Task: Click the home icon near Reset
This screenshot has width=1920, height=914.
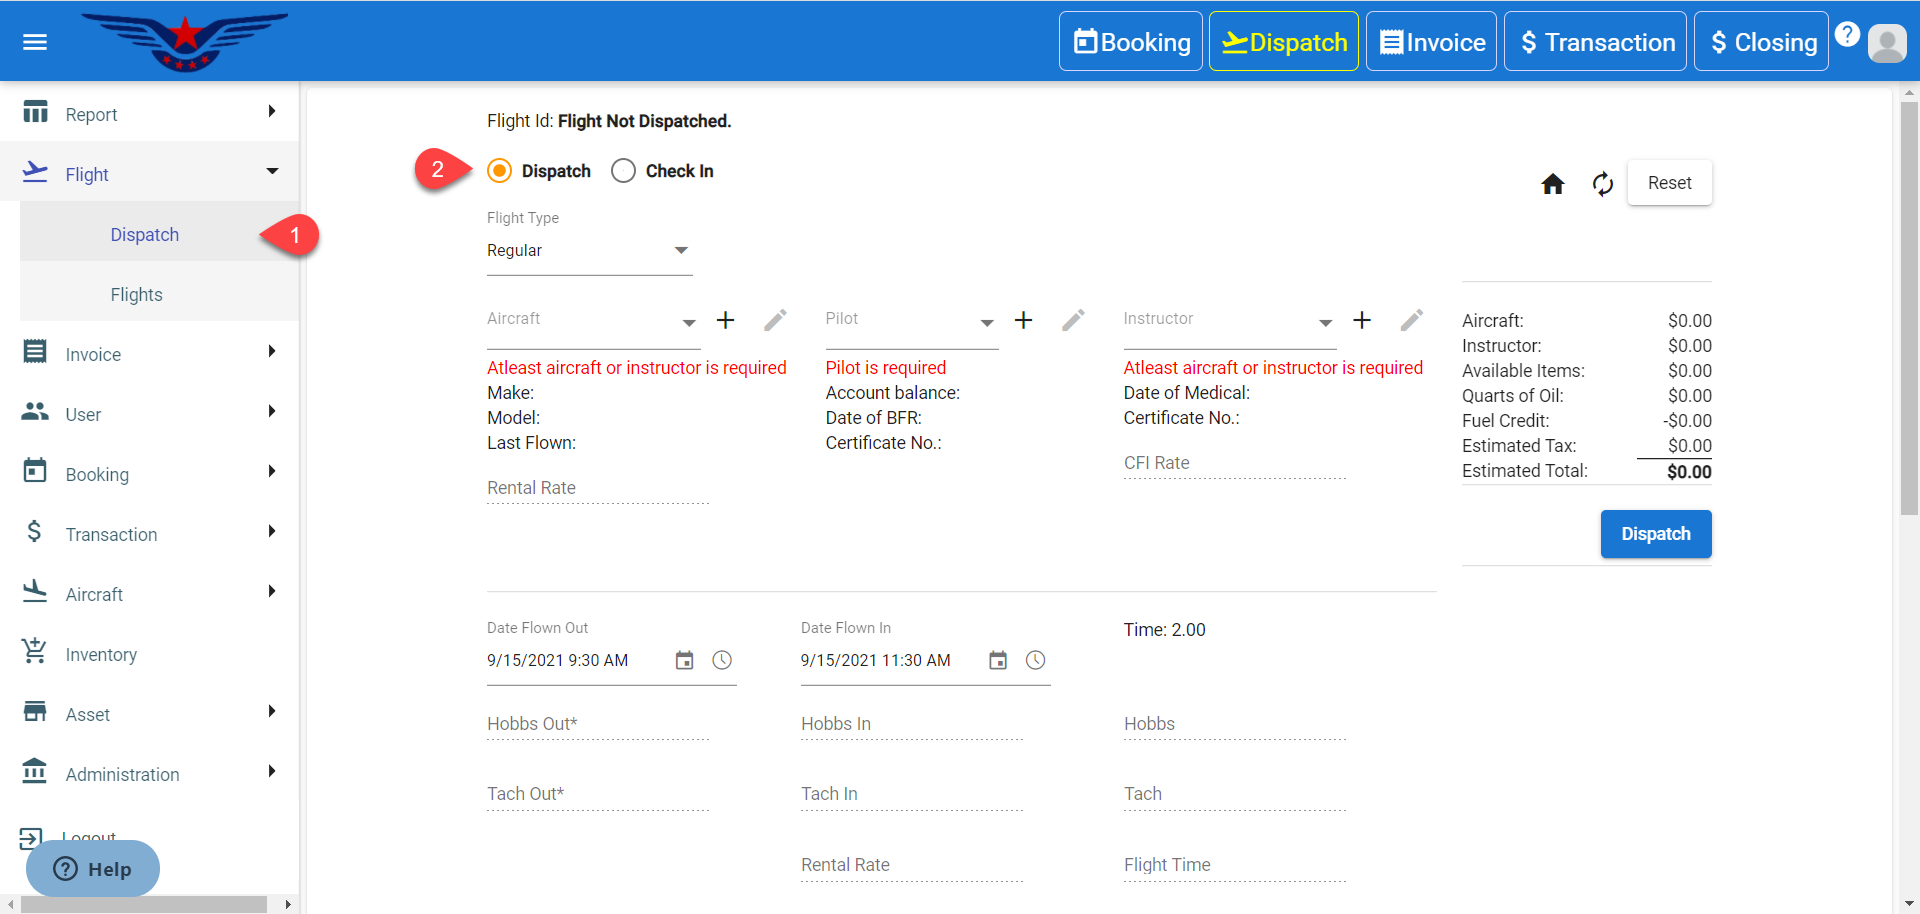Action: click(1552, 184)
